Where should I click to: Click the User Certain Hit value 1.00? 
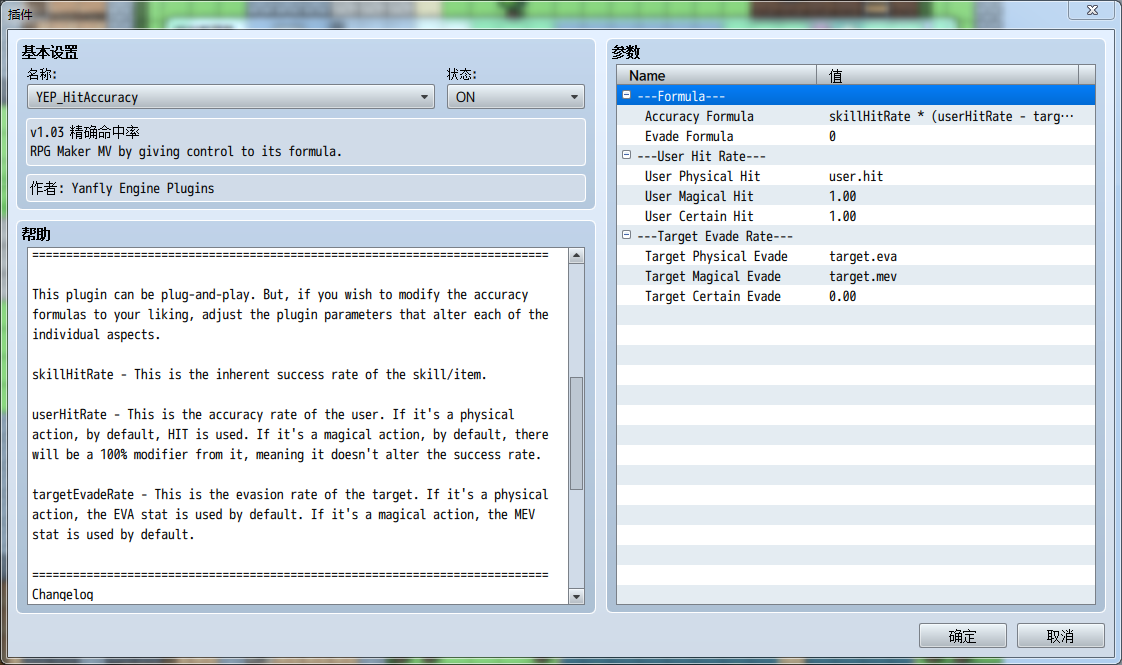[842, 216]
